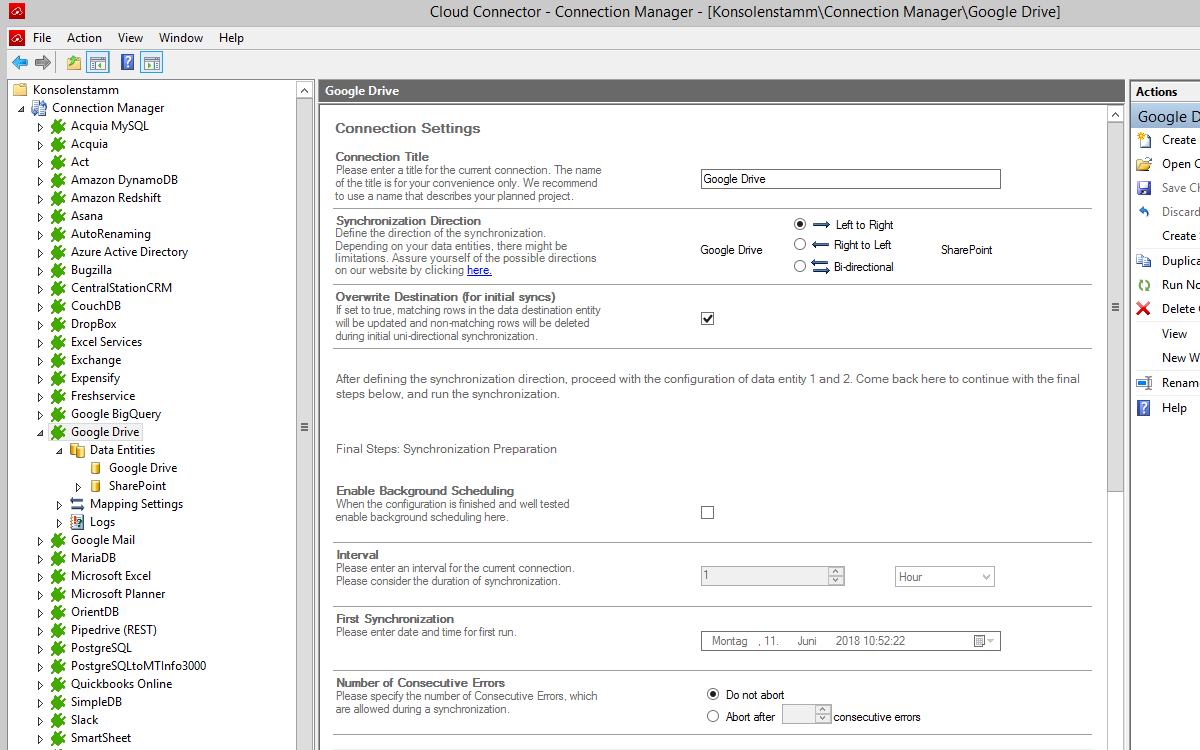
Task: Click the "here." link for sync directions
Action: click(x=479, y=270)
